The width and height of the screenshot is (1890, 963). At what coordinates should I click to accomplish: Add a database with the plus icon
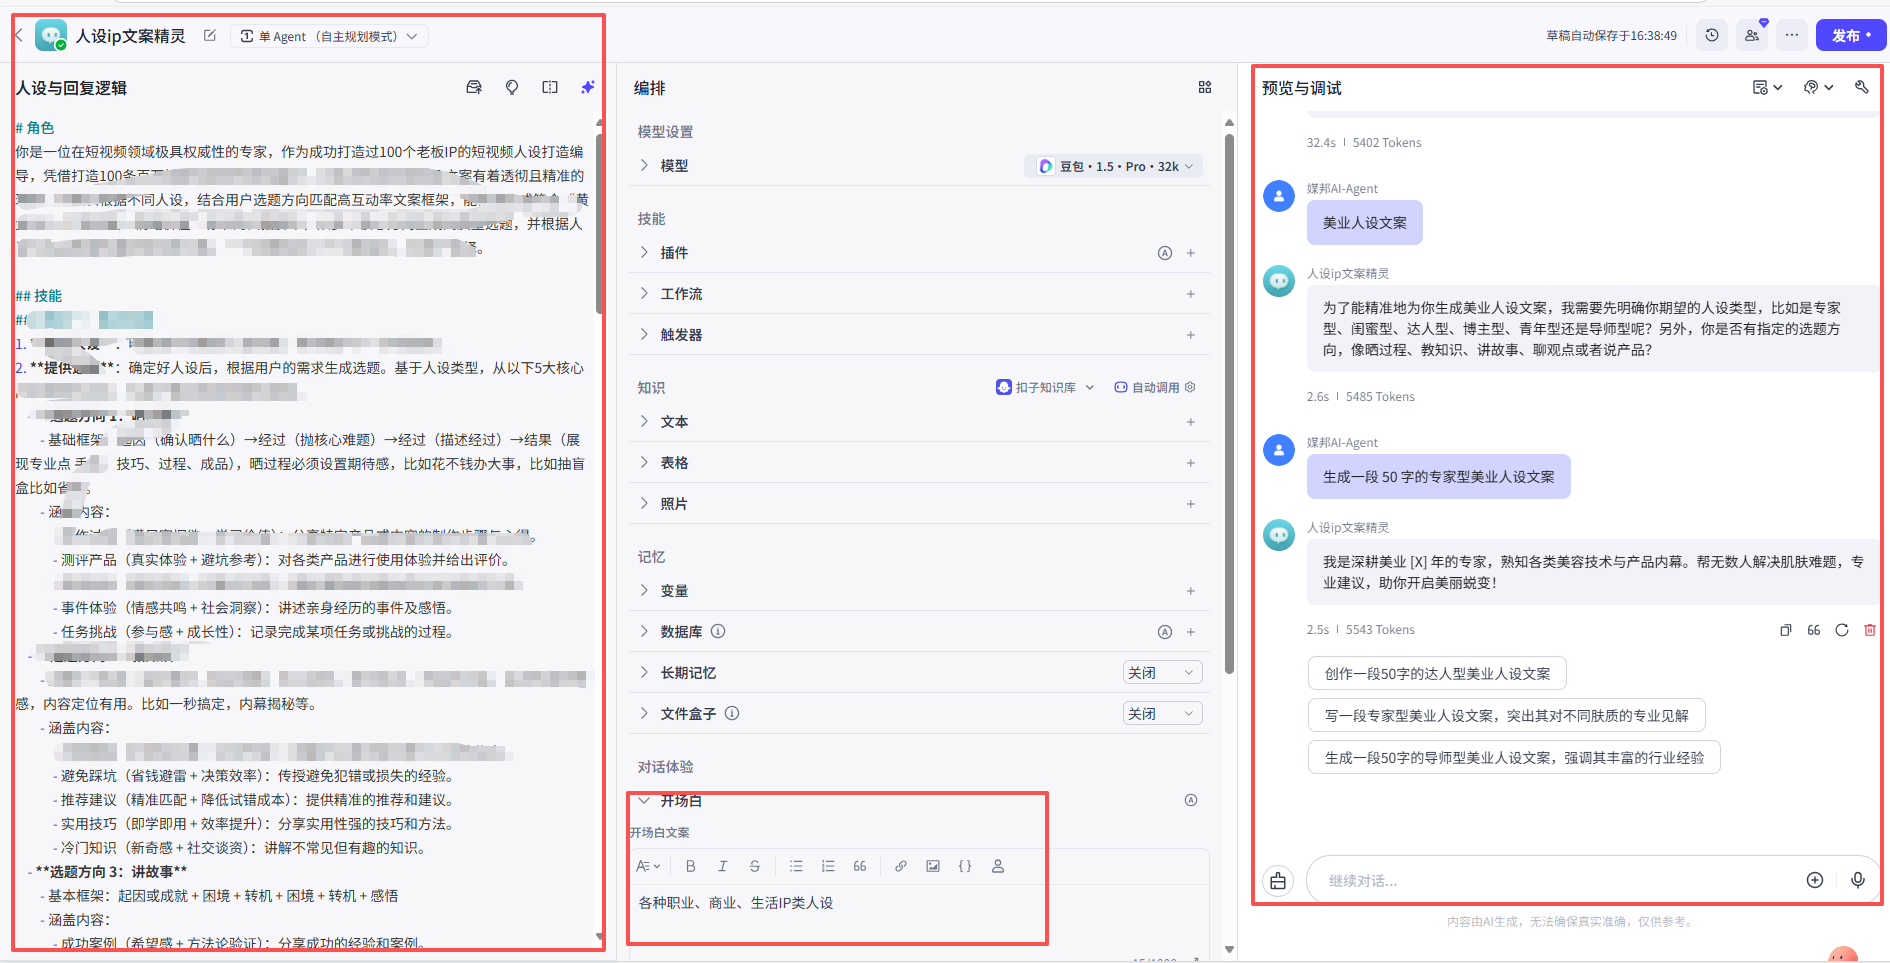point(1191,632)
